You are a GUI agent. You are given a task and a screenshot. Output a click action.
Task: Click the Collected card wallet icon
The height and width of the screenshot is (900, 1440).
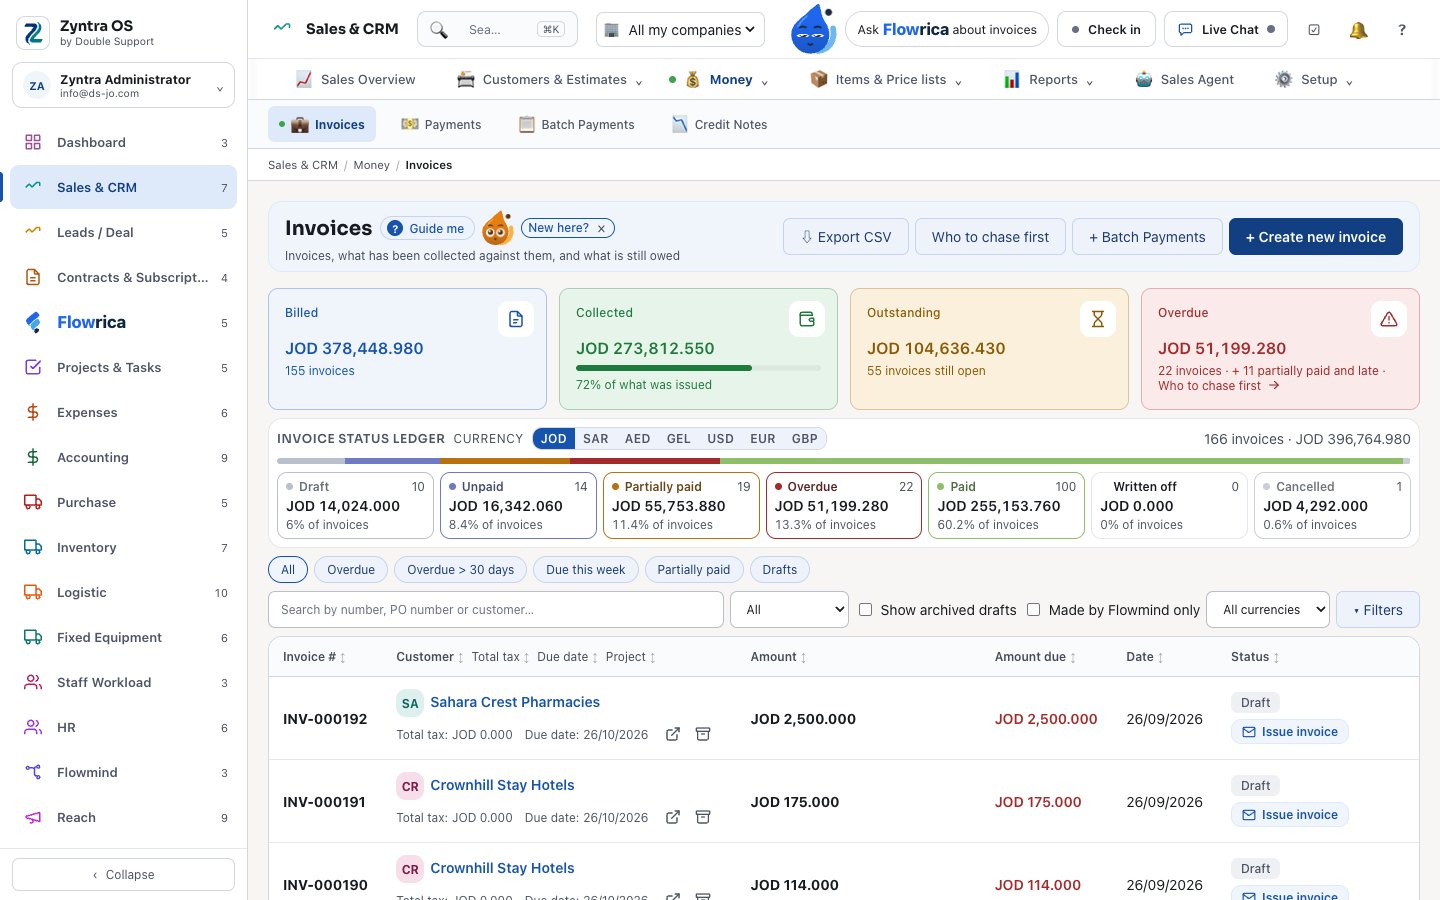point(807,319)
